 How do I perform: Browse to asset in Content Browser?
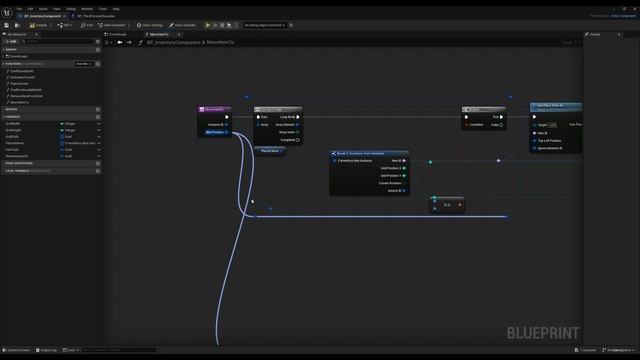(x=17, y=25)
